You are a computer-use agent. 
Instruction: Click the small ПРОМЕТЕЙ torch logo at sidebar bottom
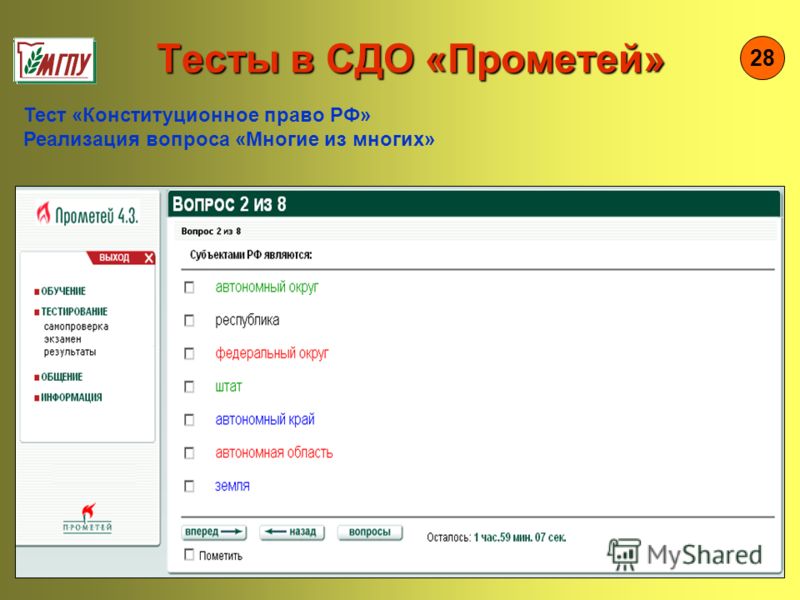[x=88, y=518]
